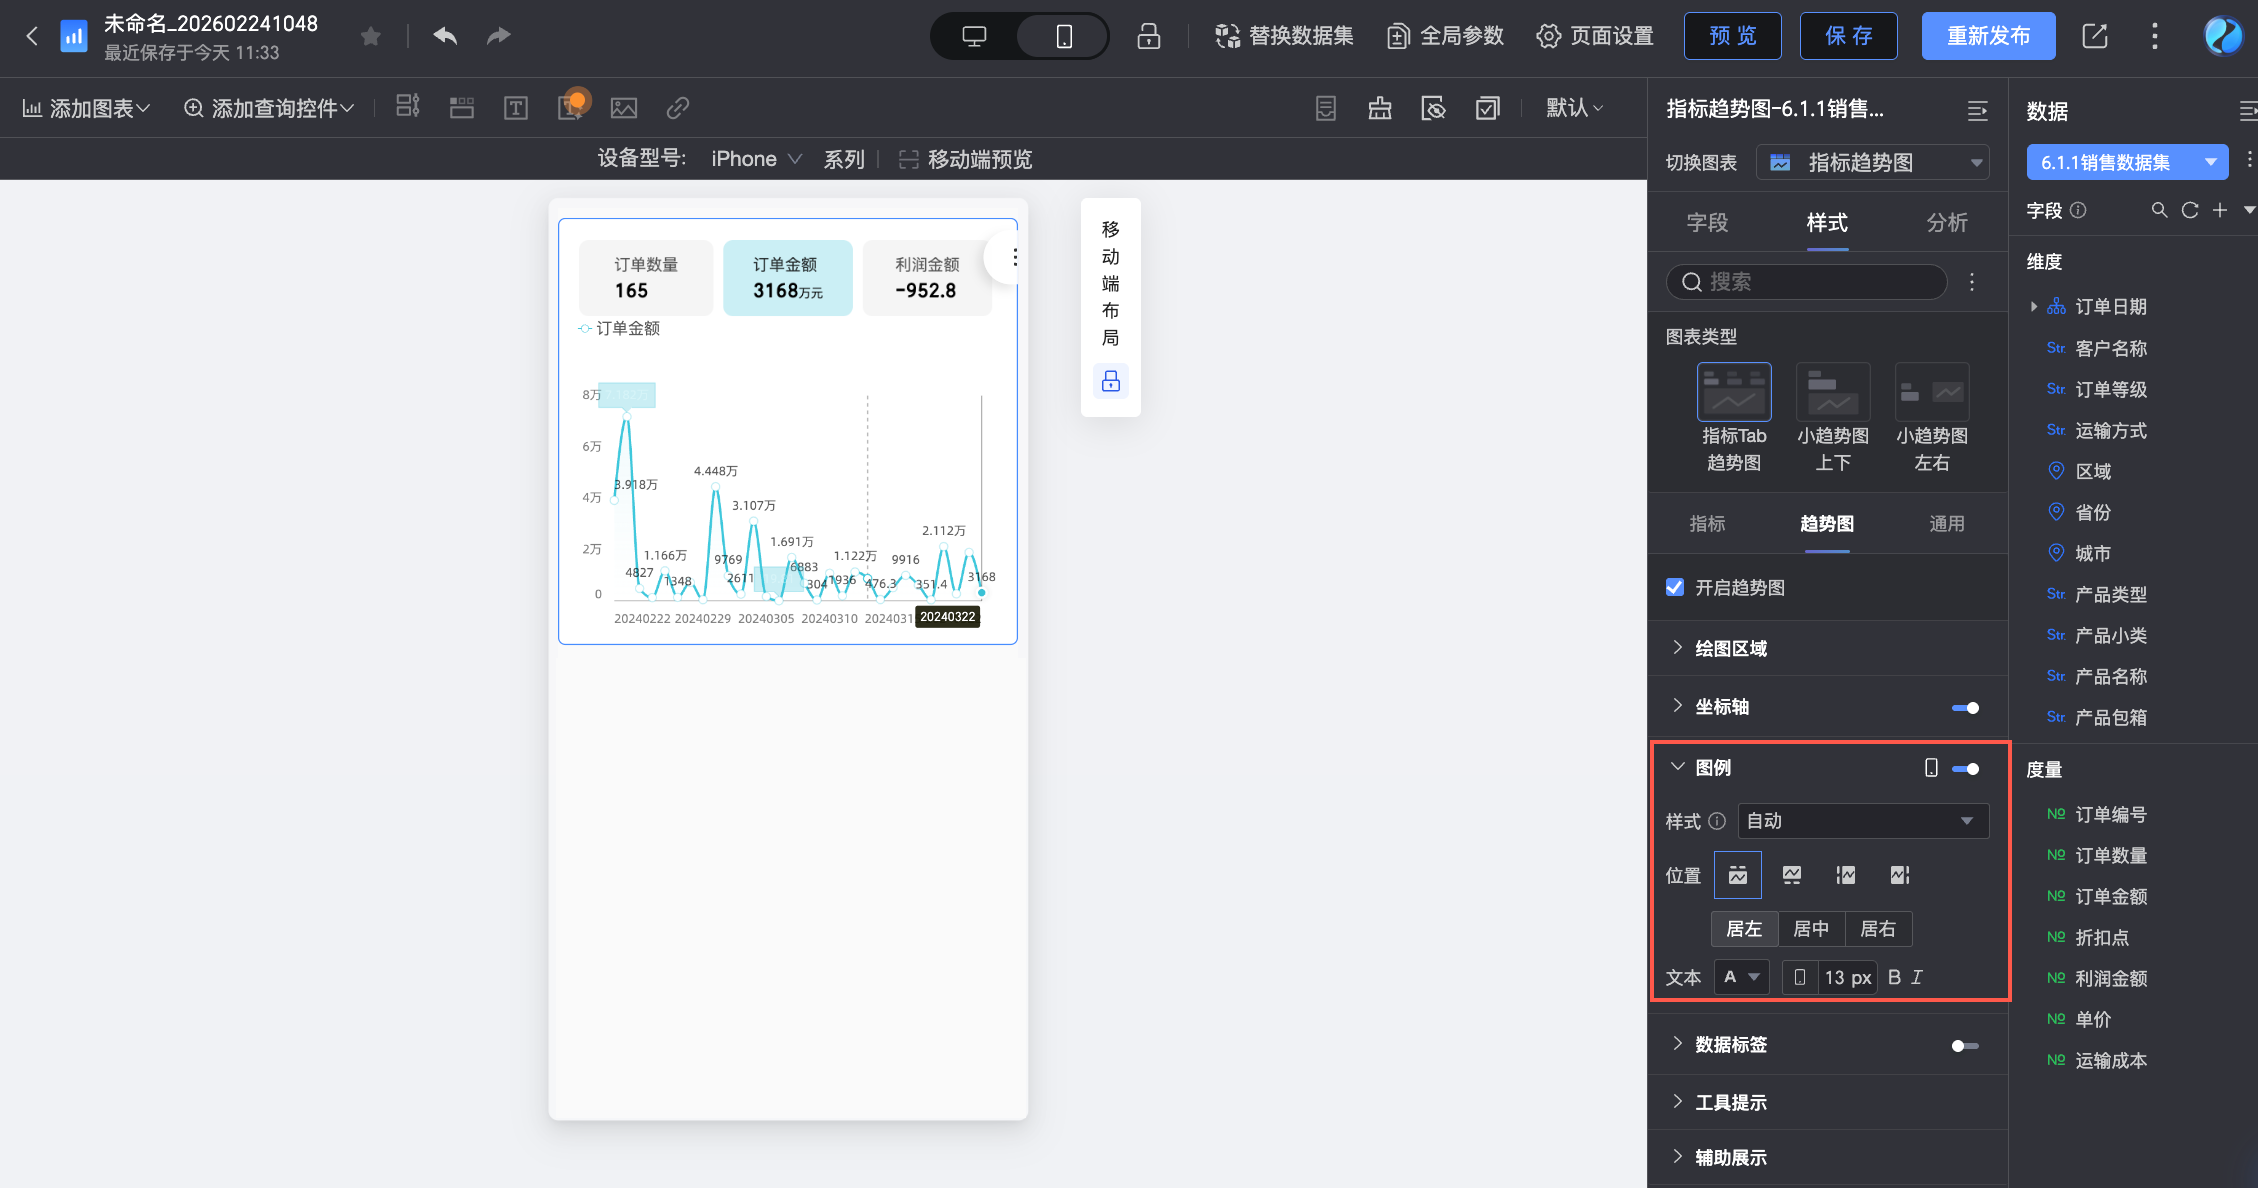The width and height of the screenshot is (2258, 1188).
Task: Click the undo arrow icon
Action: (445, 36)
